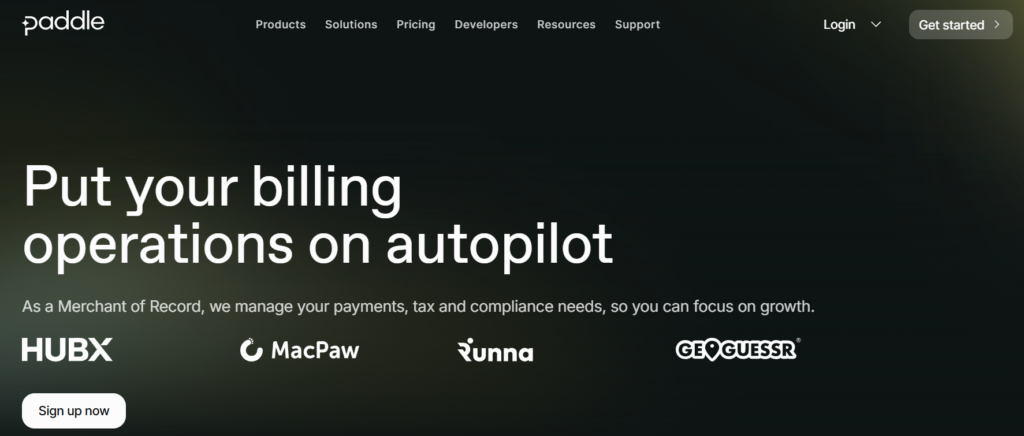This screenshot has height=436, width=1024.
Task: Click the Paddle logo in header
Action: point(63,23)
